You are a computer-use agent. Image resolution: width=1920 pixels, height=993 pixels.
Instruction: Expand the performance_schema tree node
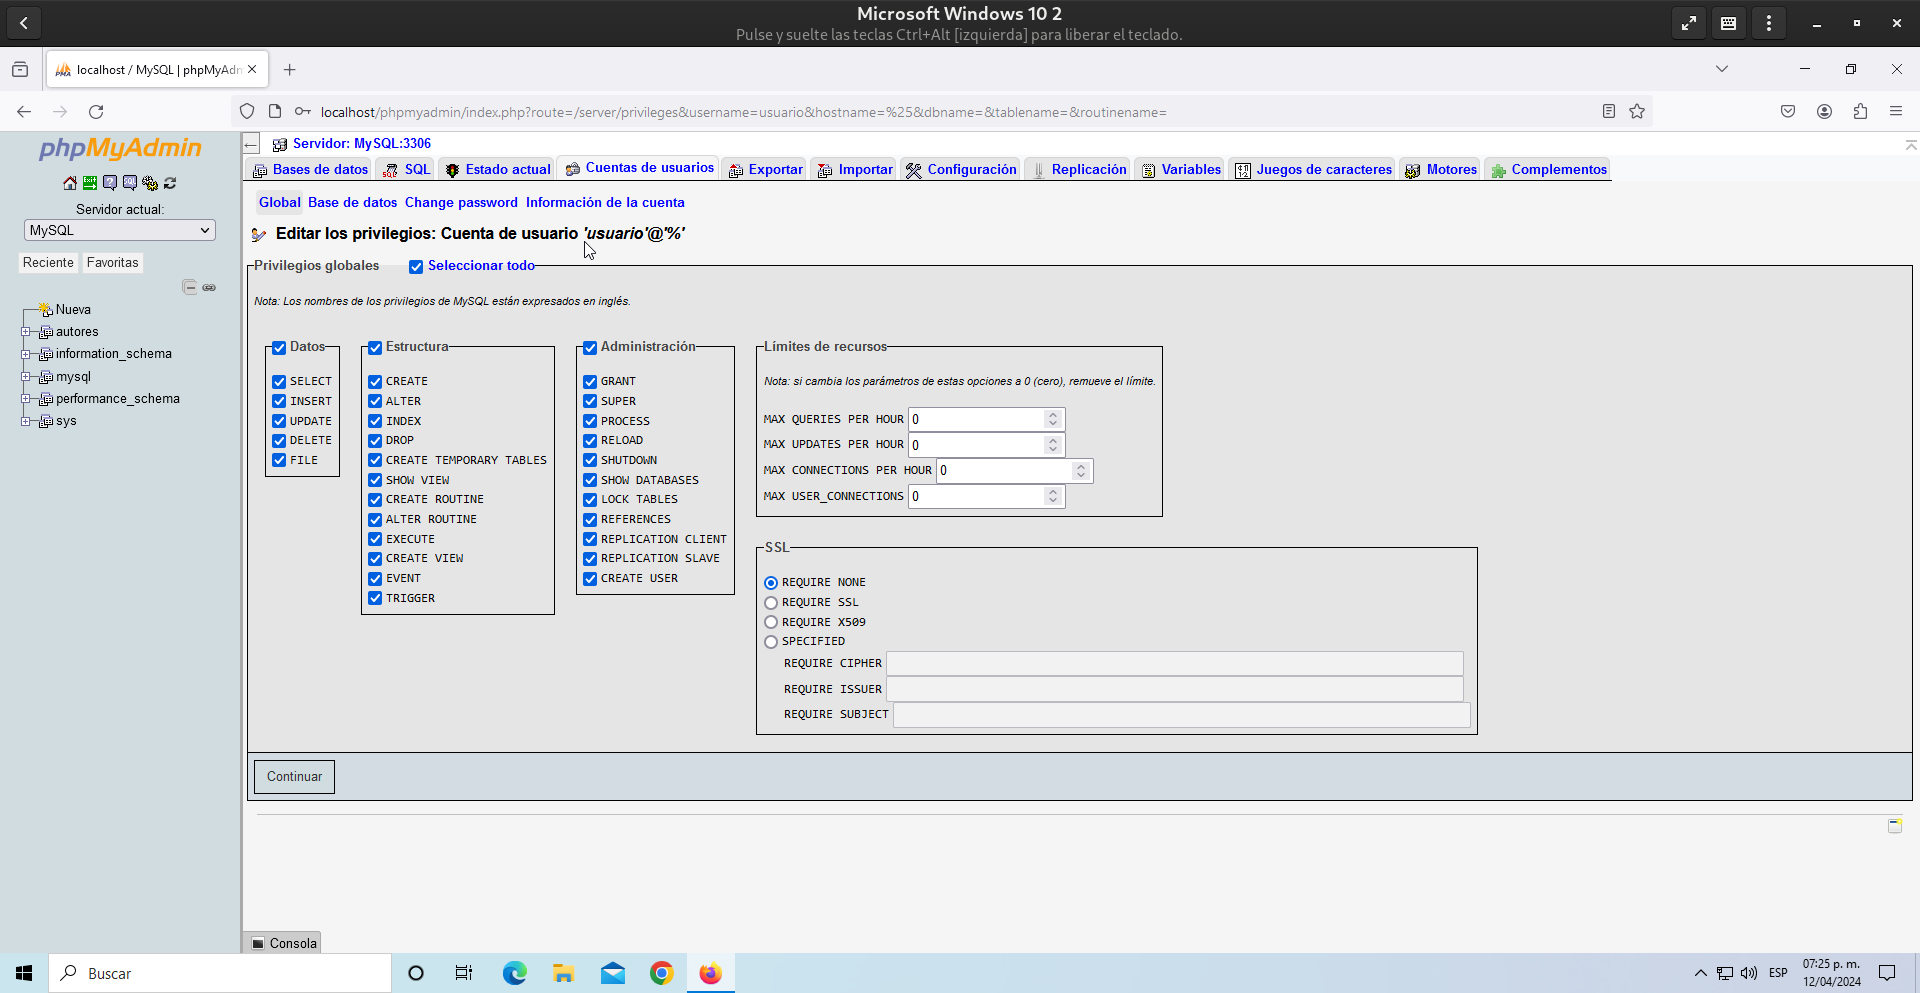(x=26, y=399)
